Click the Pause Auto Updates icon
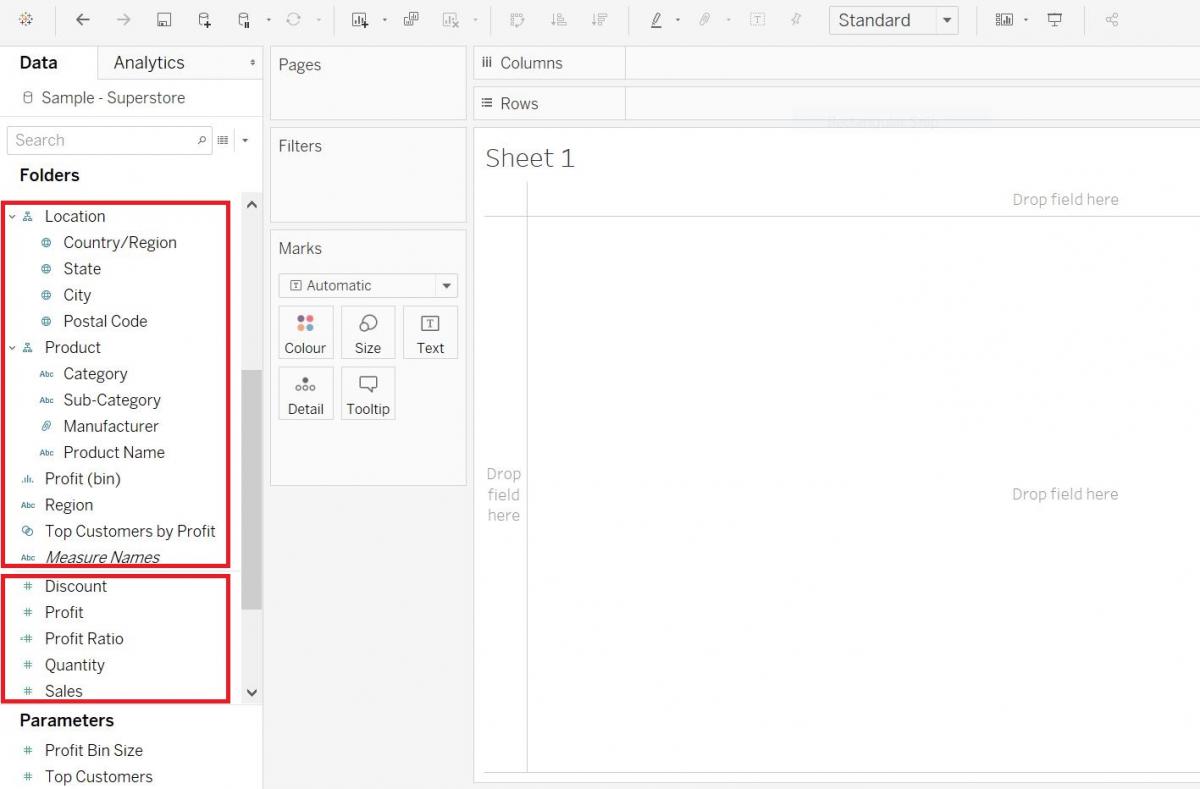1200x789 pixels. (244, 19)
